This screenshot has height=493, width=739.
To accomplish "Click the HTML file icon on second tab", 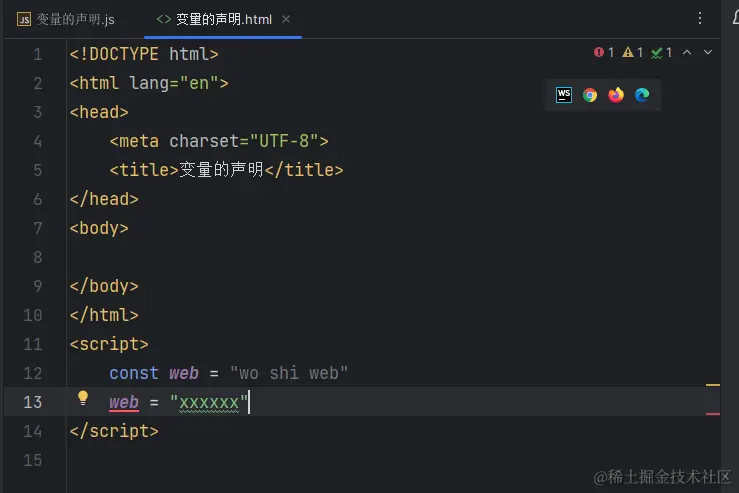I will [164, 19].
